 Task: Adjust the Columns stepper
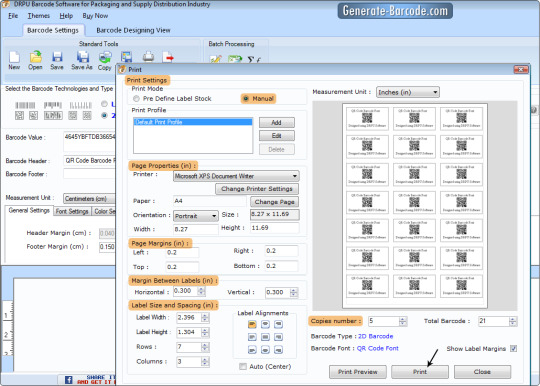tap(205, 362)
